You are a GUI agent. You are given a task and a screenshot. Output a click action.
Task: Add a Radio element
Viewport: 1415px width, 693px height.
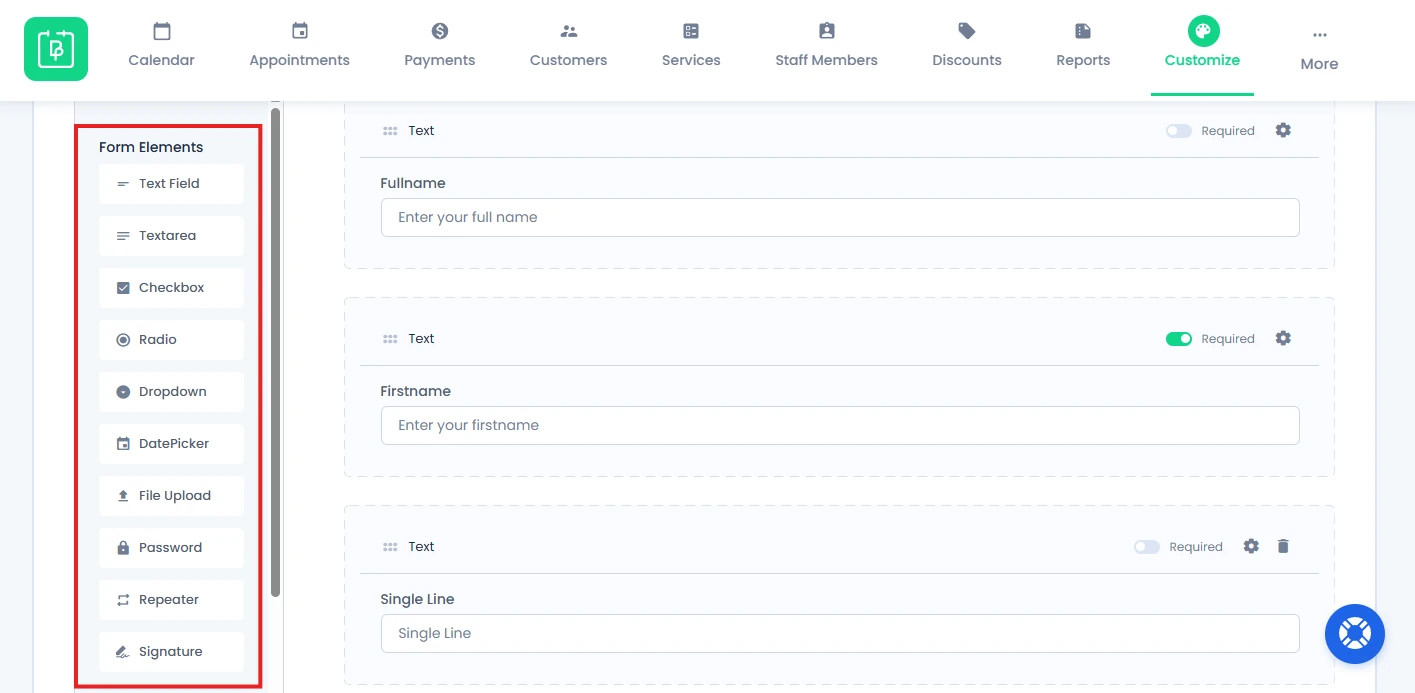pos(171,340)
